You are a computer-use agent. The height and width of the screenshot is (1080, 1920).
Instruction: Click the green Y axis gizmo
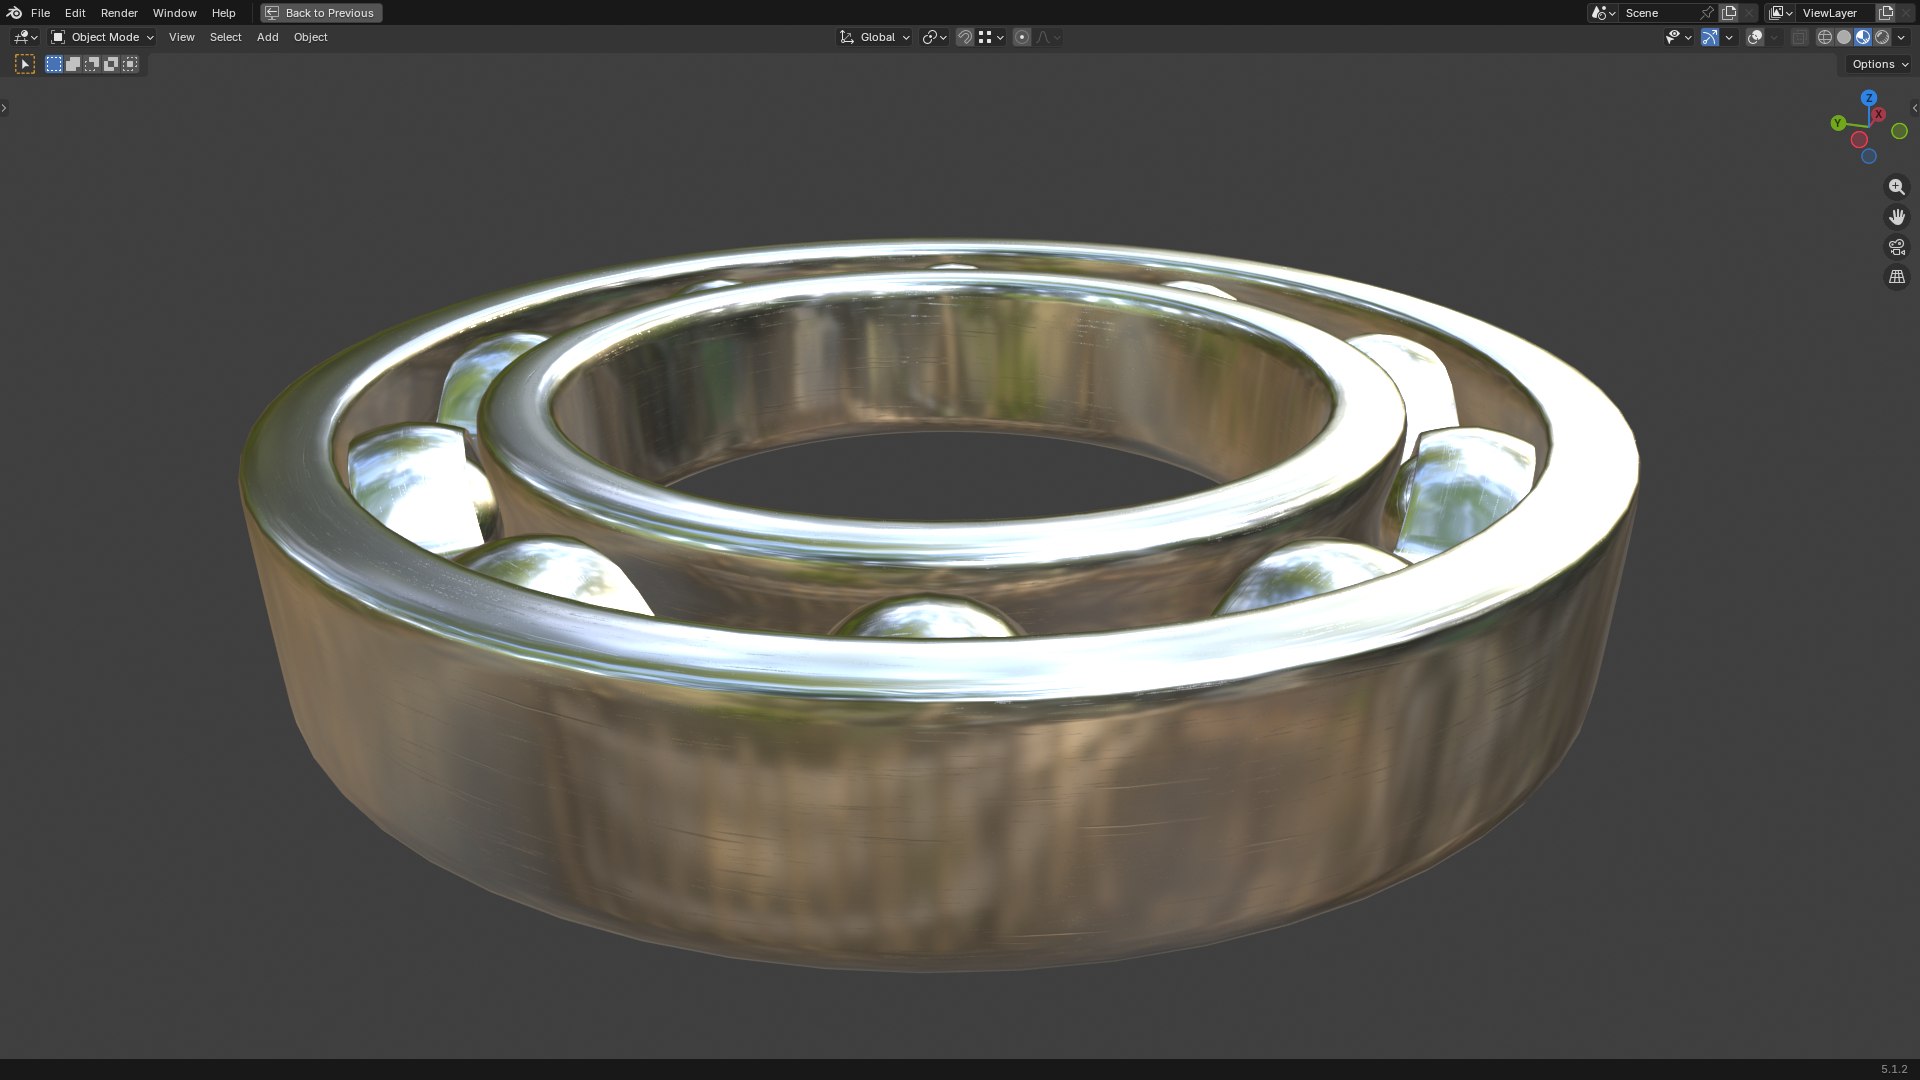1838,123
